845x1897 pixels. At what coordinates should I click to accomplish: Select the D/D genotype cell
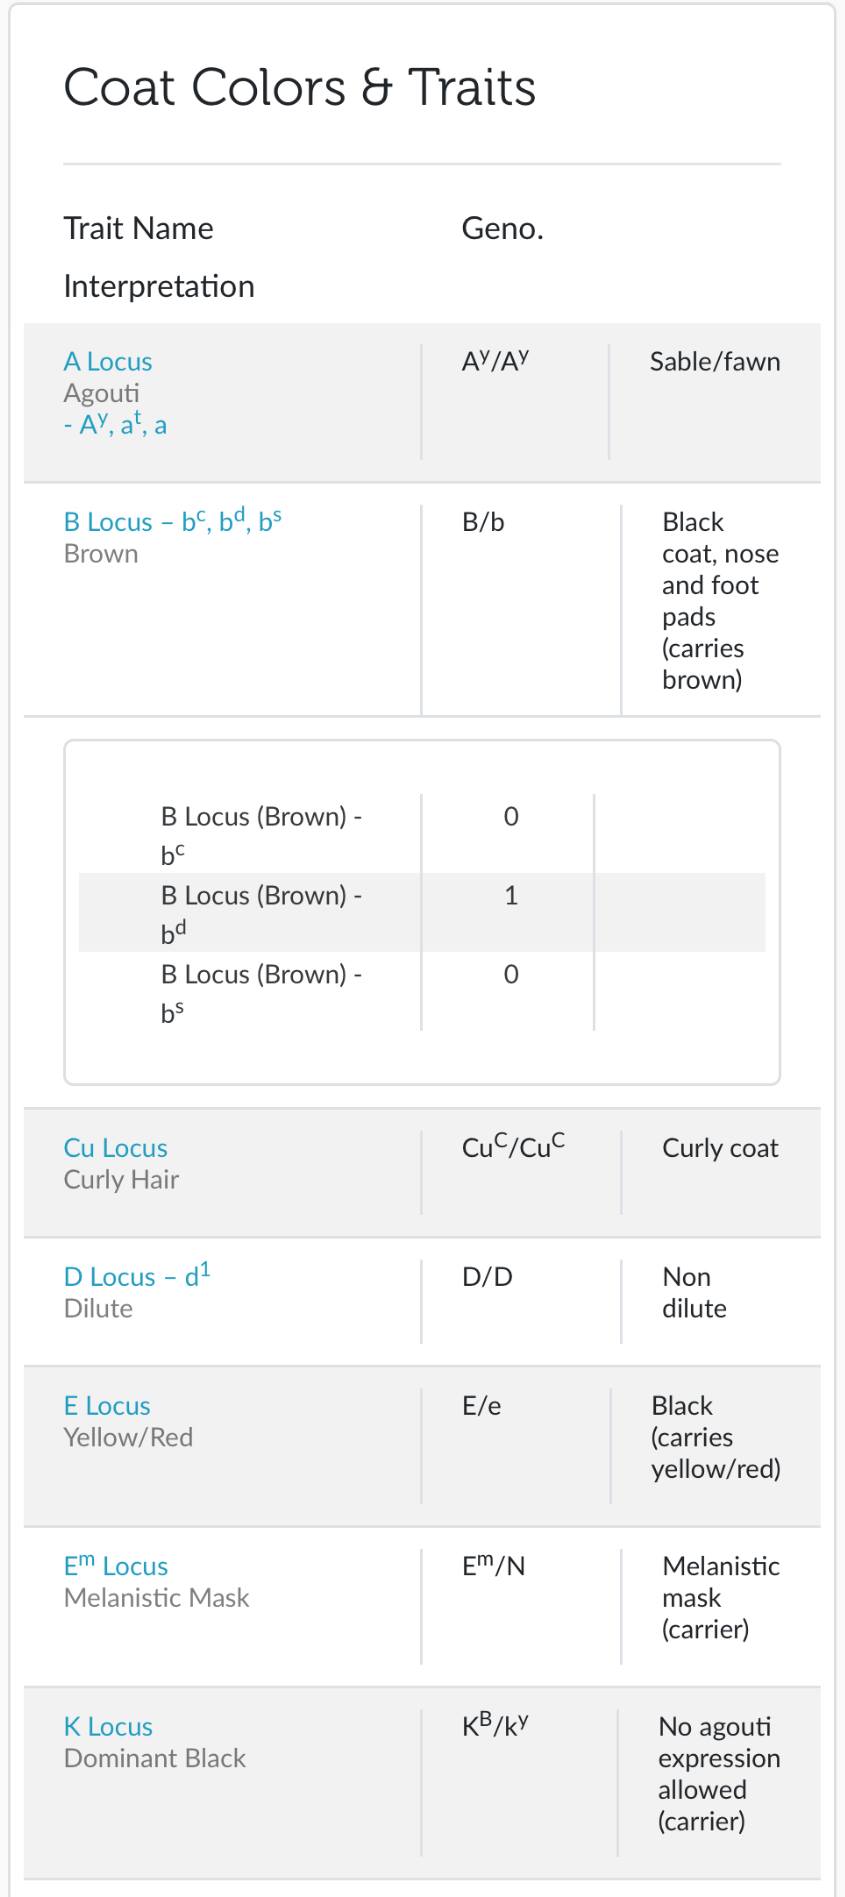(x=487, y=1277)
